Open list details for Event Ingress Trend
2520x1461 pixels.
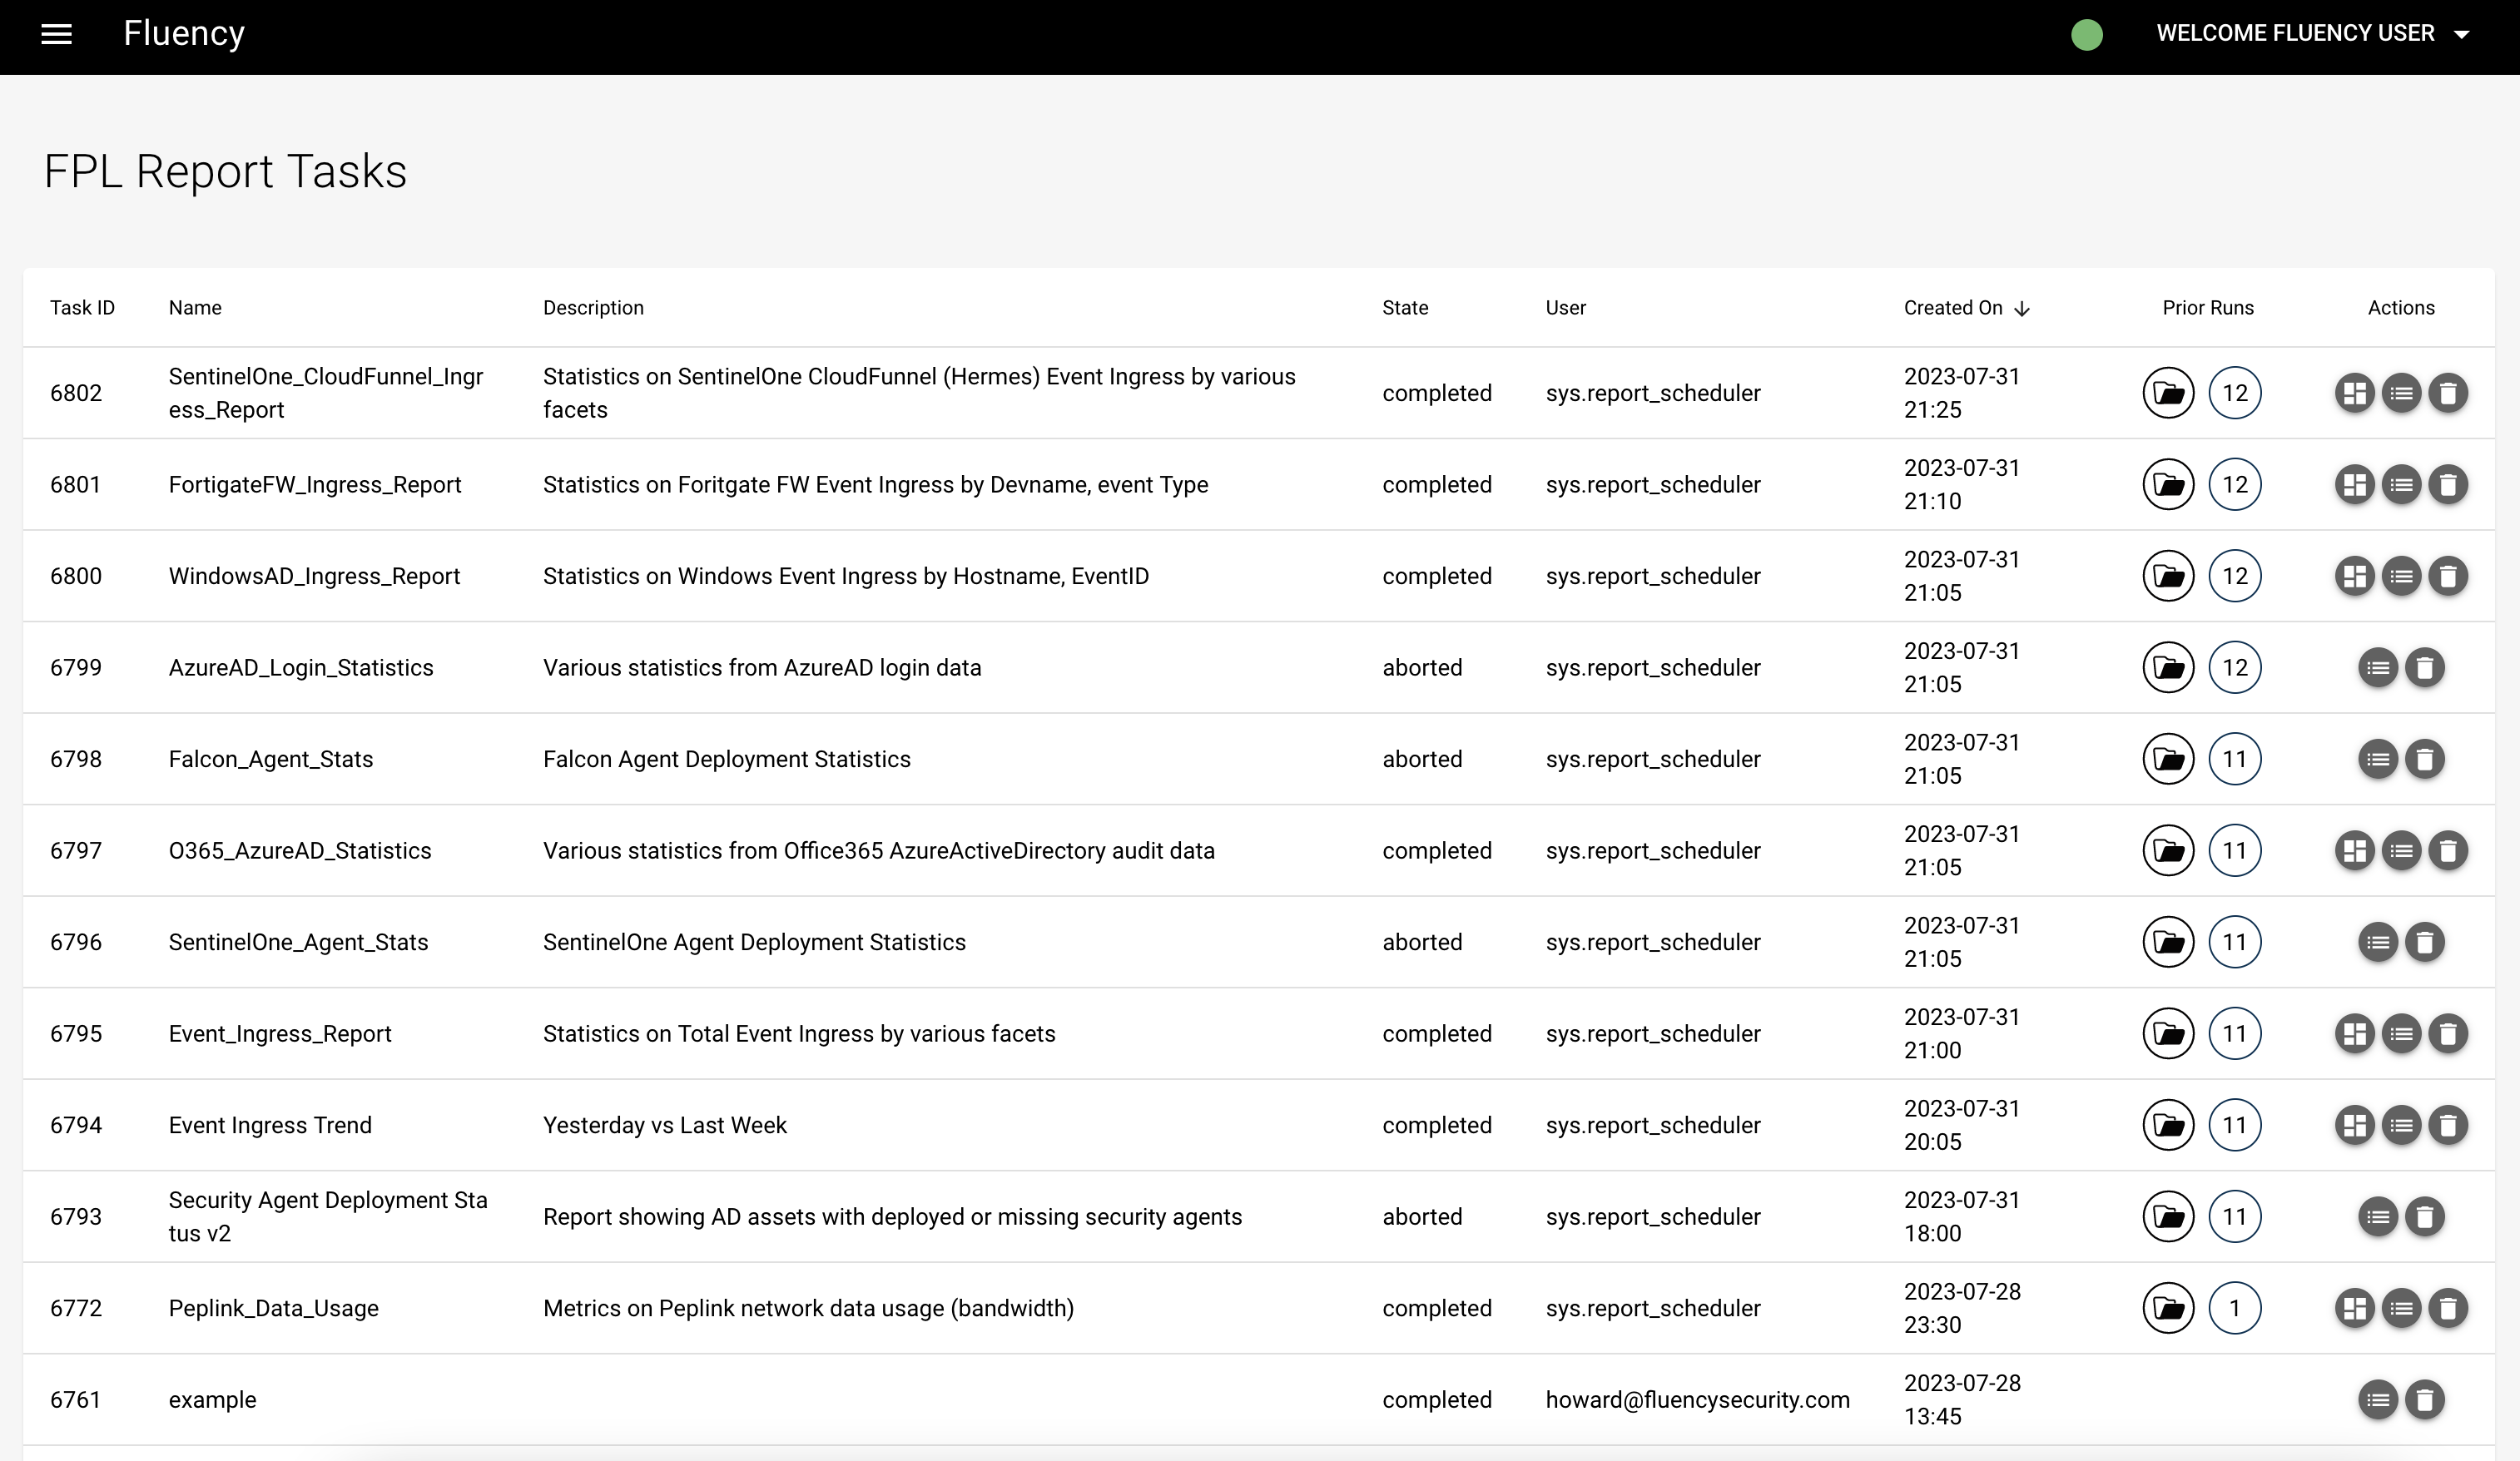(x=2401, y=1125)
